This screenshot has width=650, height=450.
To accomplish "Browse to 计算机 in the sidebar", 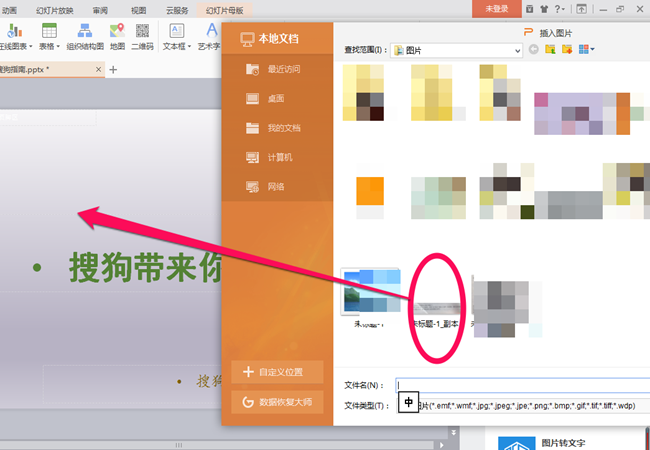I will click(x=277, y=157).
